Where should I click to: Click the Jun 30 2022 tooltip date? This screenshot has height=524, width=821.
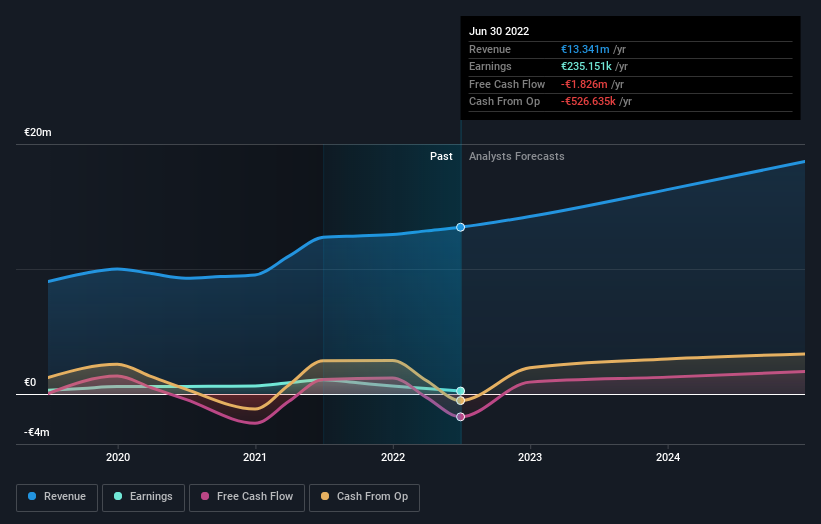pos(499,31)
